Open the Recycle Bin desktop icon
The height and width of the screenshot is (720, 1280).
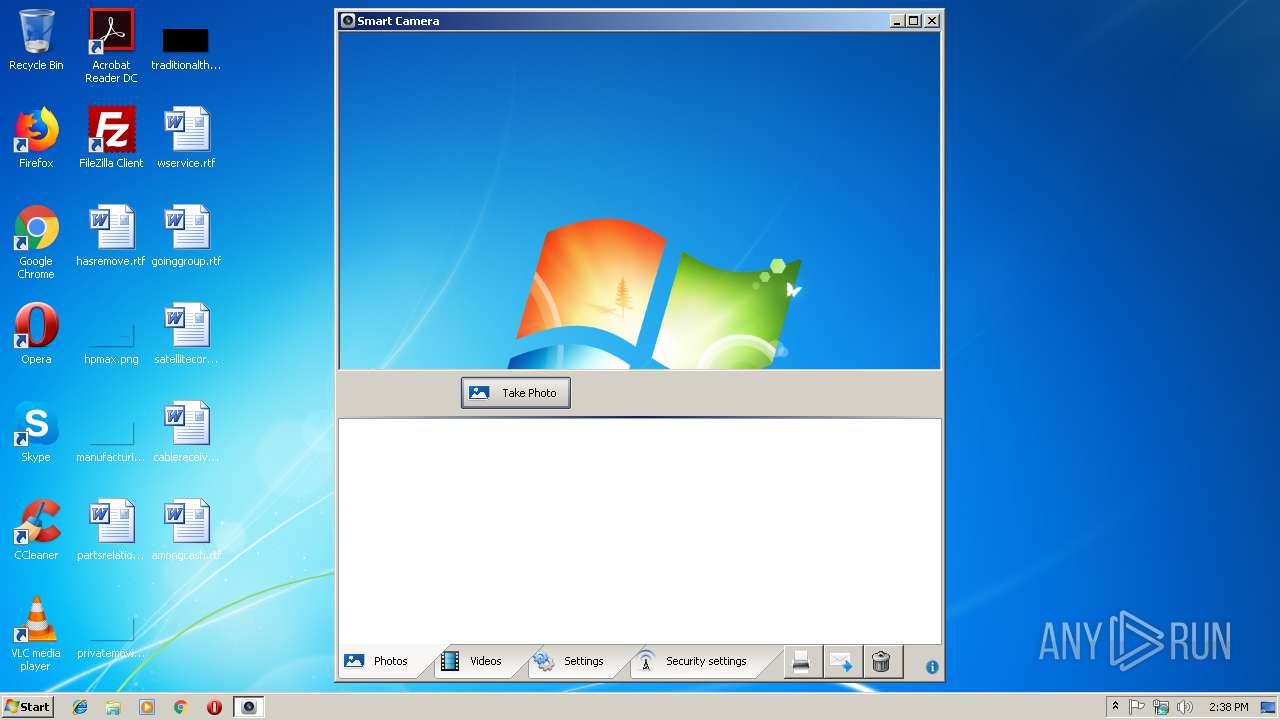point(36,40)
